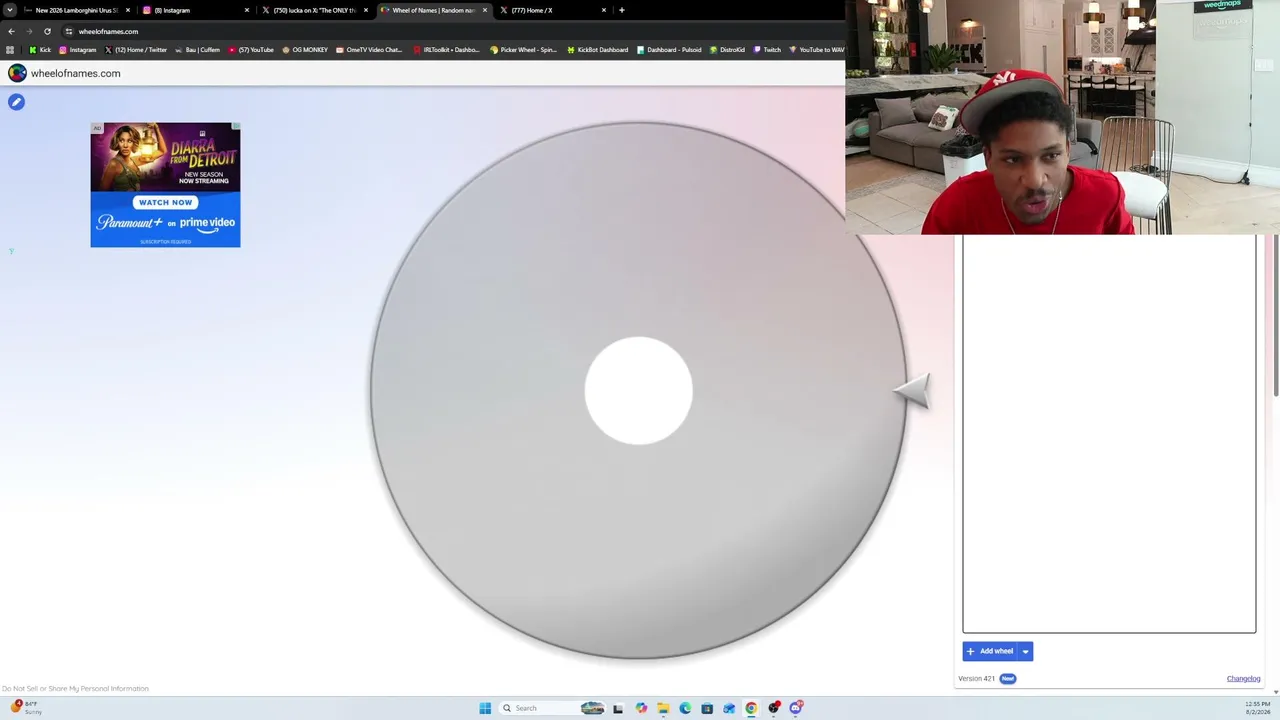Open the Dashboard - Pulsoid bookmark
The width and height of the screenshot is (1280, 720).
pos(669,50)
